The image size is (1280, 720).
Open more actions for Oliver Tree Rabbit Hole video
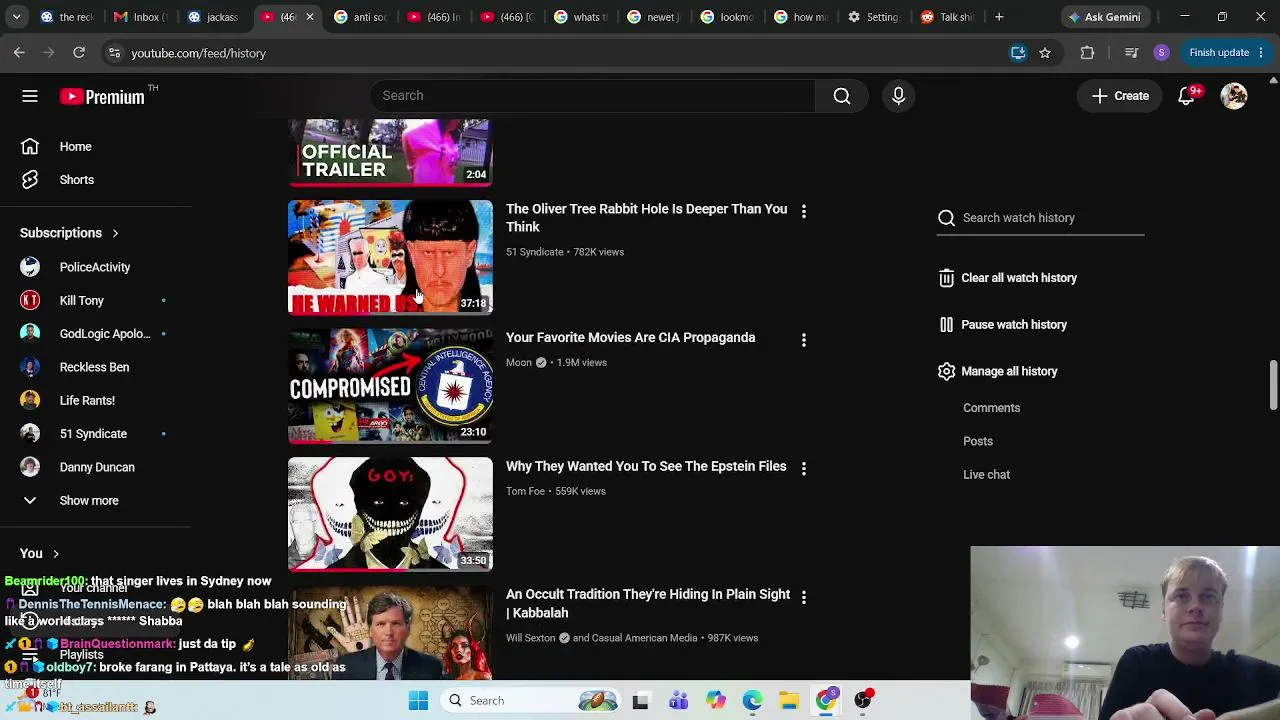803,211
